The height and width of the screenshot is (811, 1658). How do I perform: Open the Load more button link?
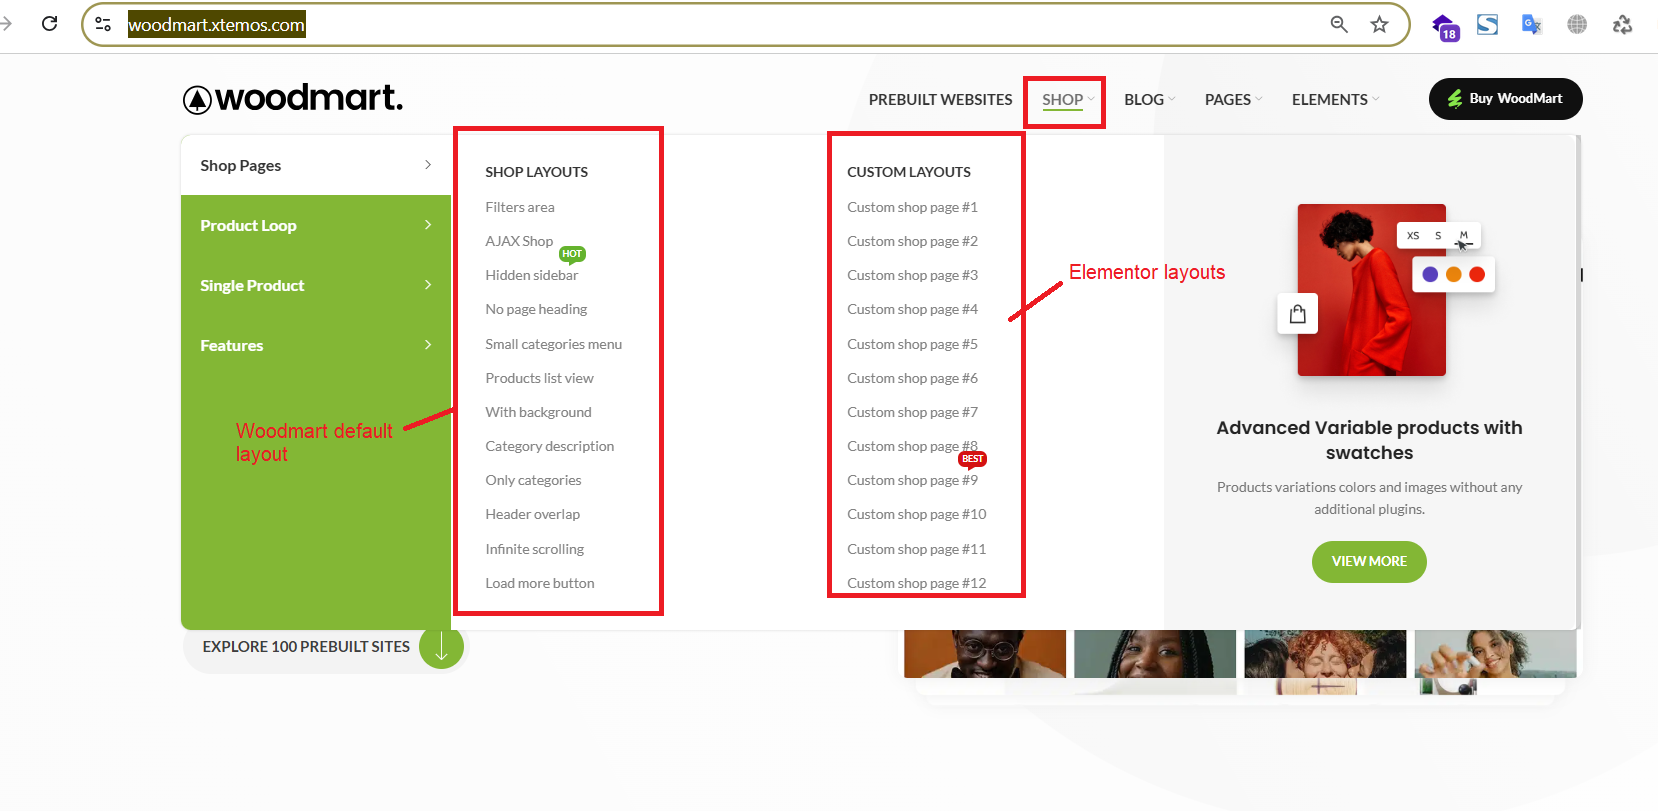pyautogui.click(x=540, y=583)
